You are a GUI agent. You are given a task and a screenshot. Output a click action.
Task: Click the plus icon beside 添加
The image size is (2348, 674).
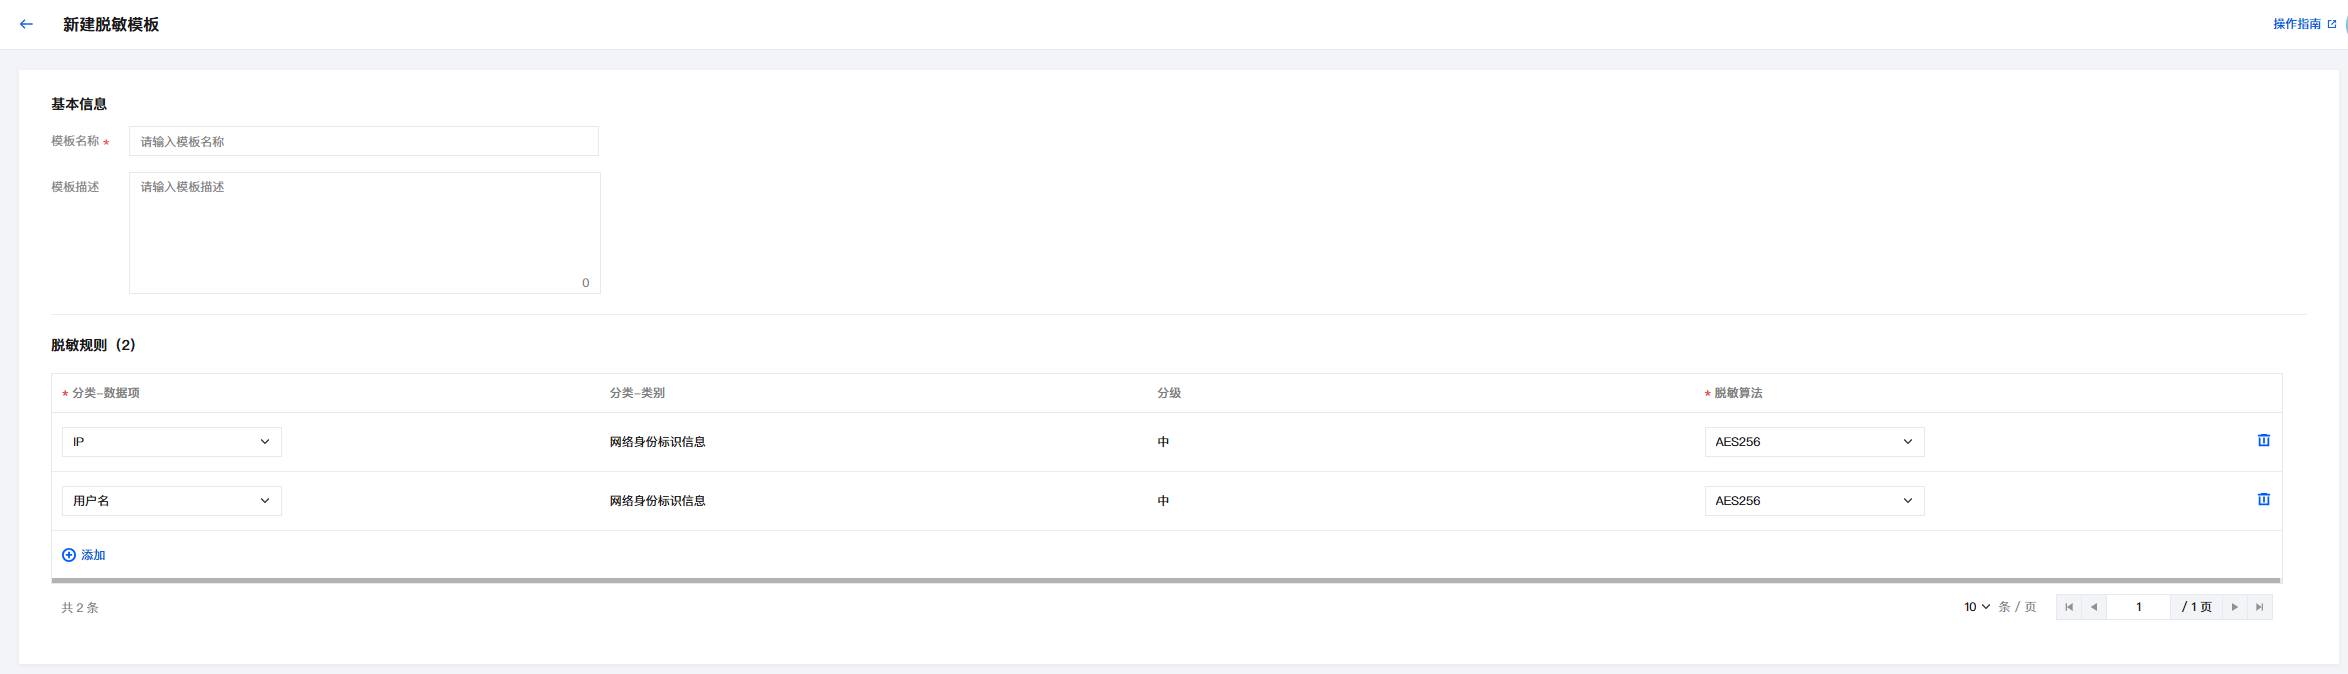[69, 555]
